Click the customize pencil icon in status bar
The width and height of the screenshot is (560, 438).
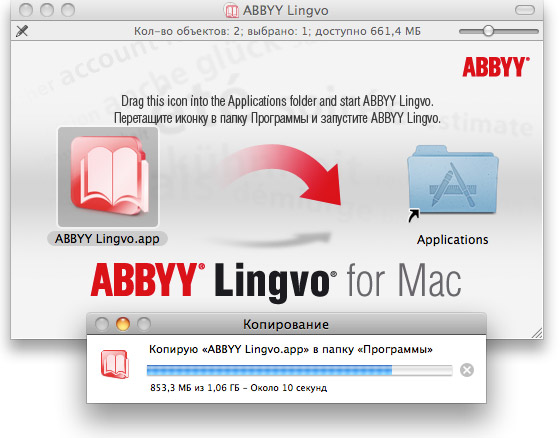coord(22,31)
